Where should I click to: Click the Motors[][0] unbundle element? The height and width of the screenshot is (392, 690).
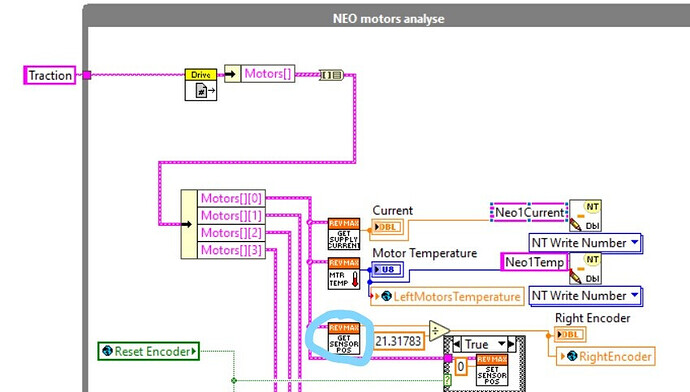pos(231,198)
